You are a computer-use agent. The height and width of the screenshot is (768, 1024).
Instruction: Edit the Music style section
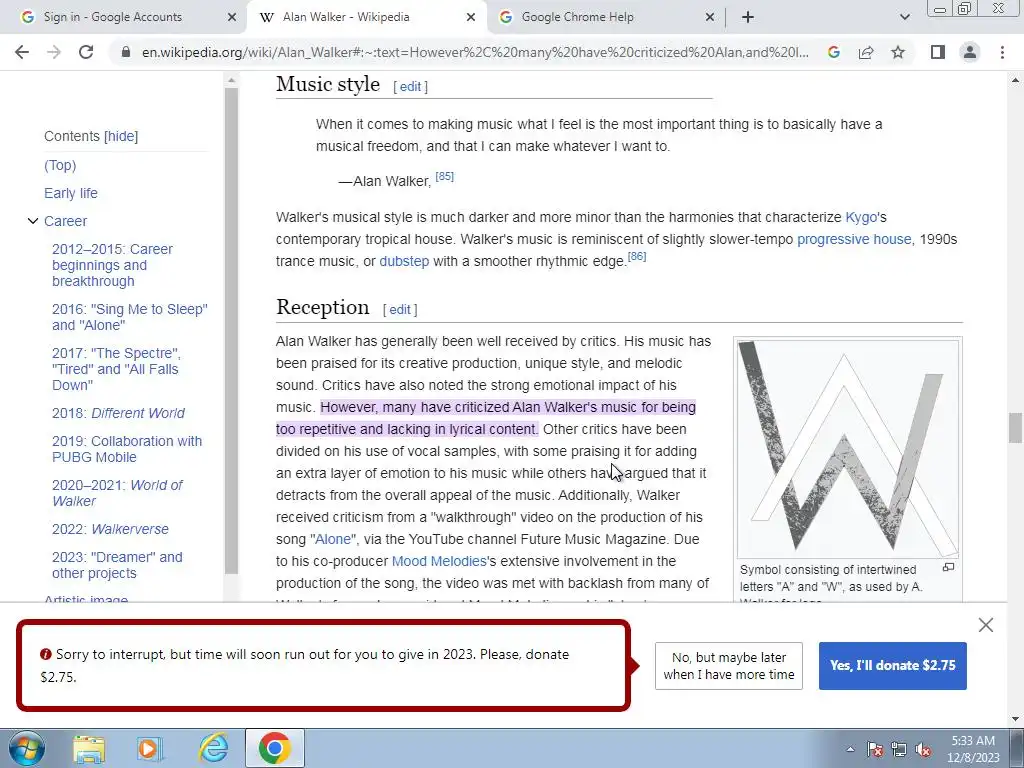(410, 86)
